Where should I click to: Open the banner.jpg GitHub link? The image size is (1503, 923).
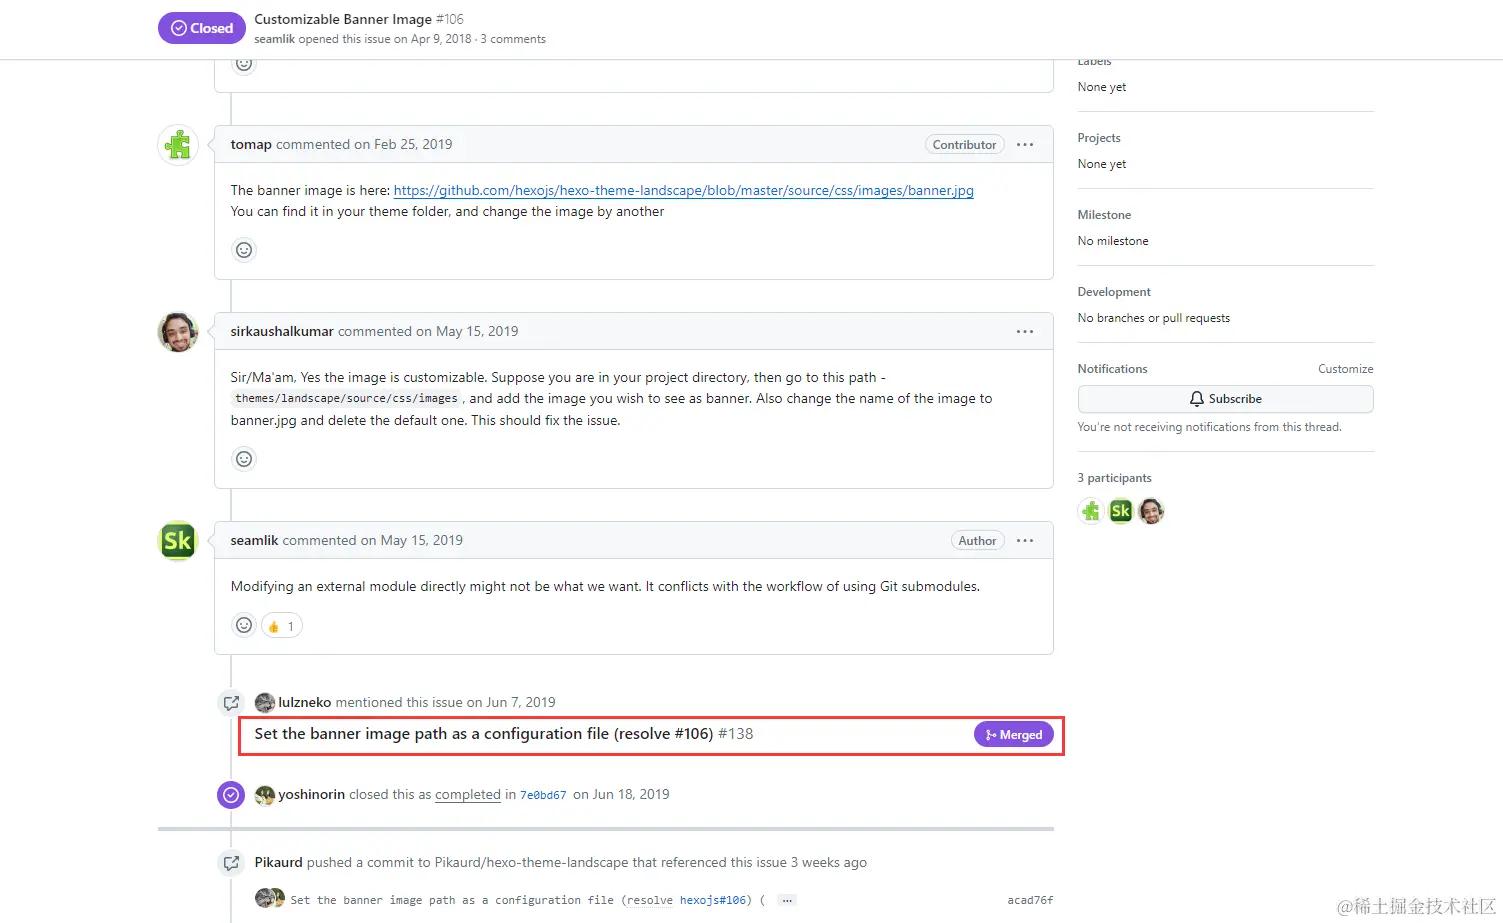[x=684, y=190]
